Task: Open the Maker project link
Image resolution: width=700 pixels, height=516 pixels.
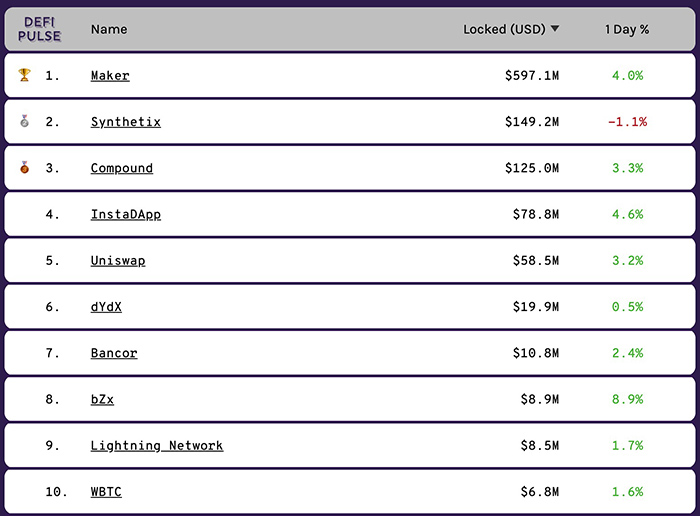Action: [x=110, y=76]
